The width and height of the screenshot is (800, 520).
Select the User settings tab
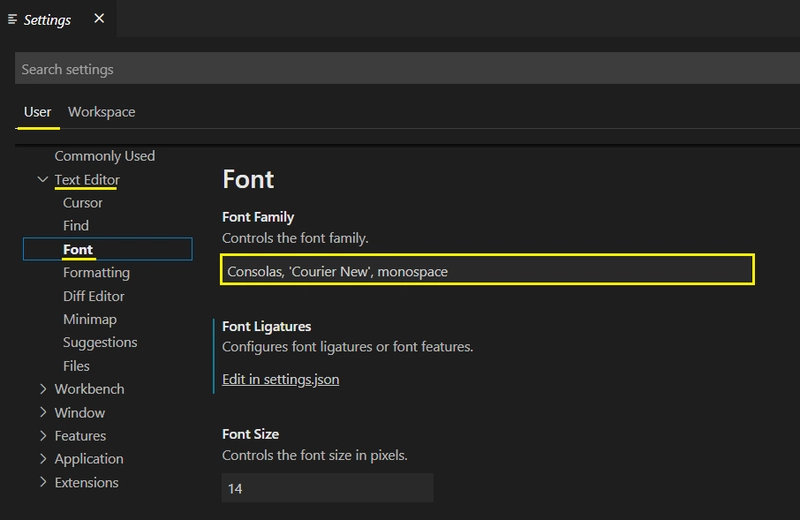tap(38, 112)
